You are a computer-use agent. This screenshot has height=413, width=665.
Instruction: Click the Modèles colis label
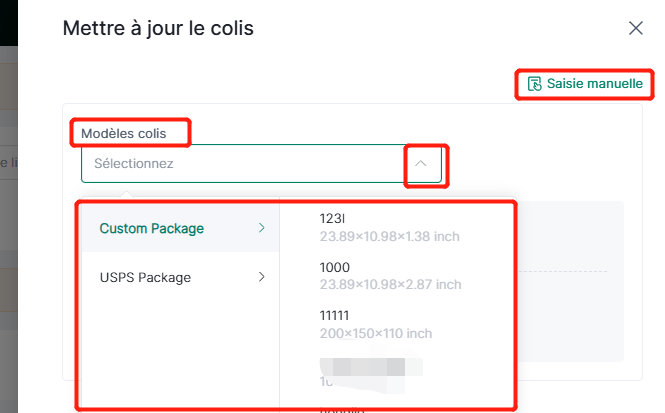pos(123,134)
